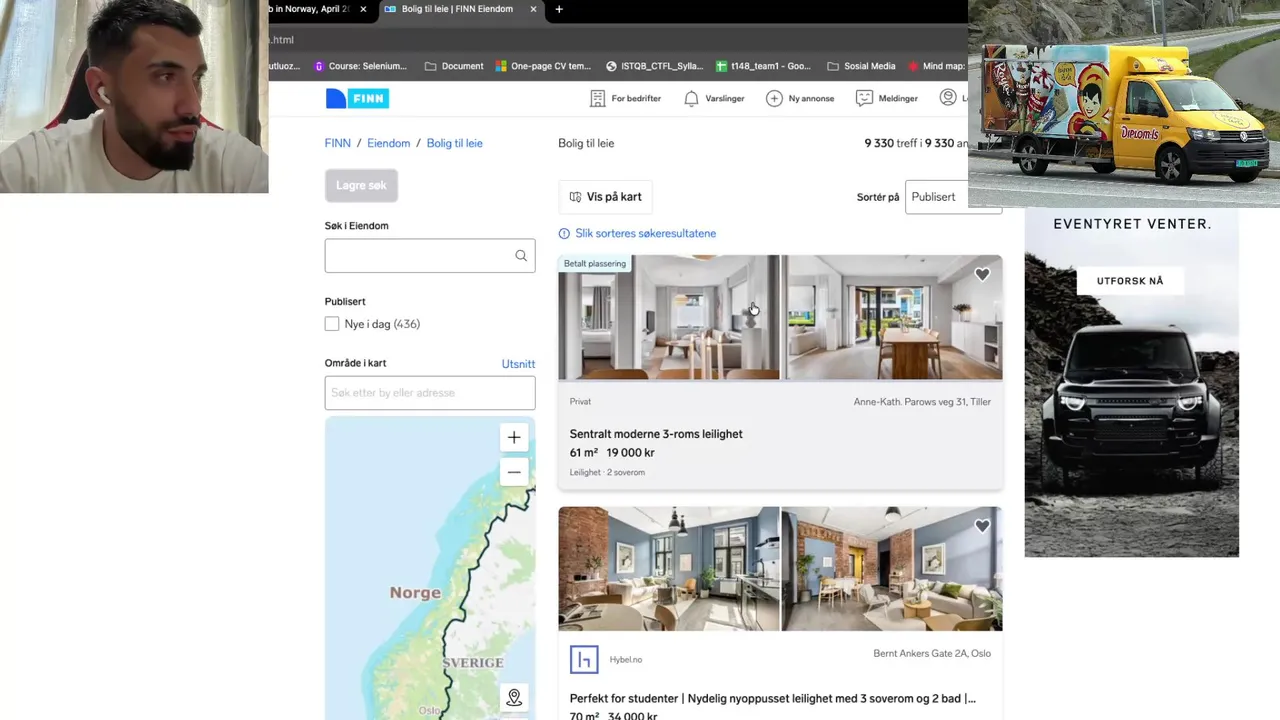
Task: Click the Norge label on map
Action: (415, 593)
